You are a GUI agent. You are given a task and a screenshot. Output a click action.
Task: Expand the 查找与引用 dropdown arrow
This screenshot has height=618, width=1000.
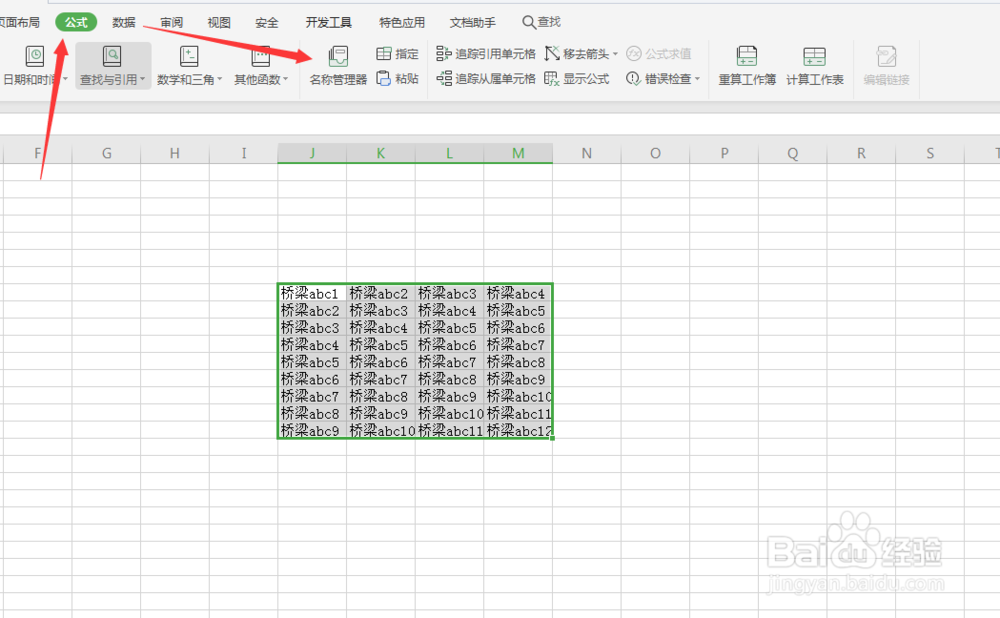[142, 79]
